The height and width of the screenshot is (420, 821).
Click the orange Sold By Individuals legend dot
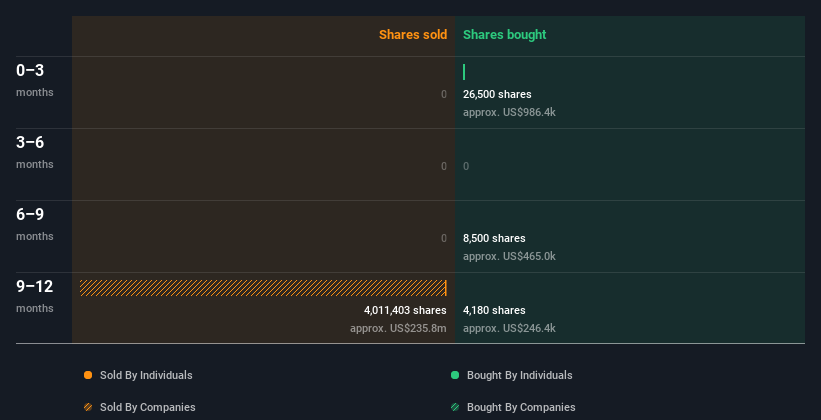pos(88,375)
